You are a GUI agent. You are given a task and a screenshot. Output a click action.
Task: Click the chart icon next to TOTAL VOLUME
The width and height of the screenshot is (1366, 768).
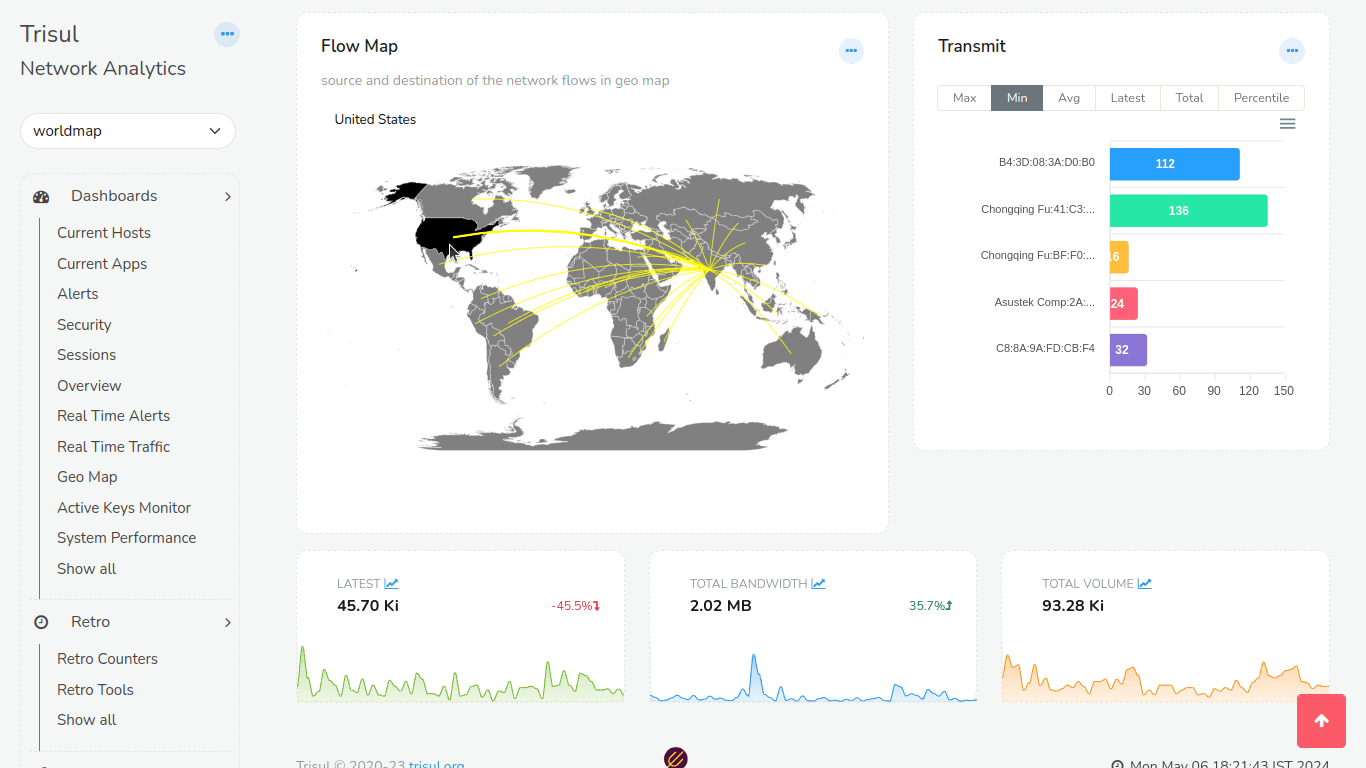(1144, 582)
